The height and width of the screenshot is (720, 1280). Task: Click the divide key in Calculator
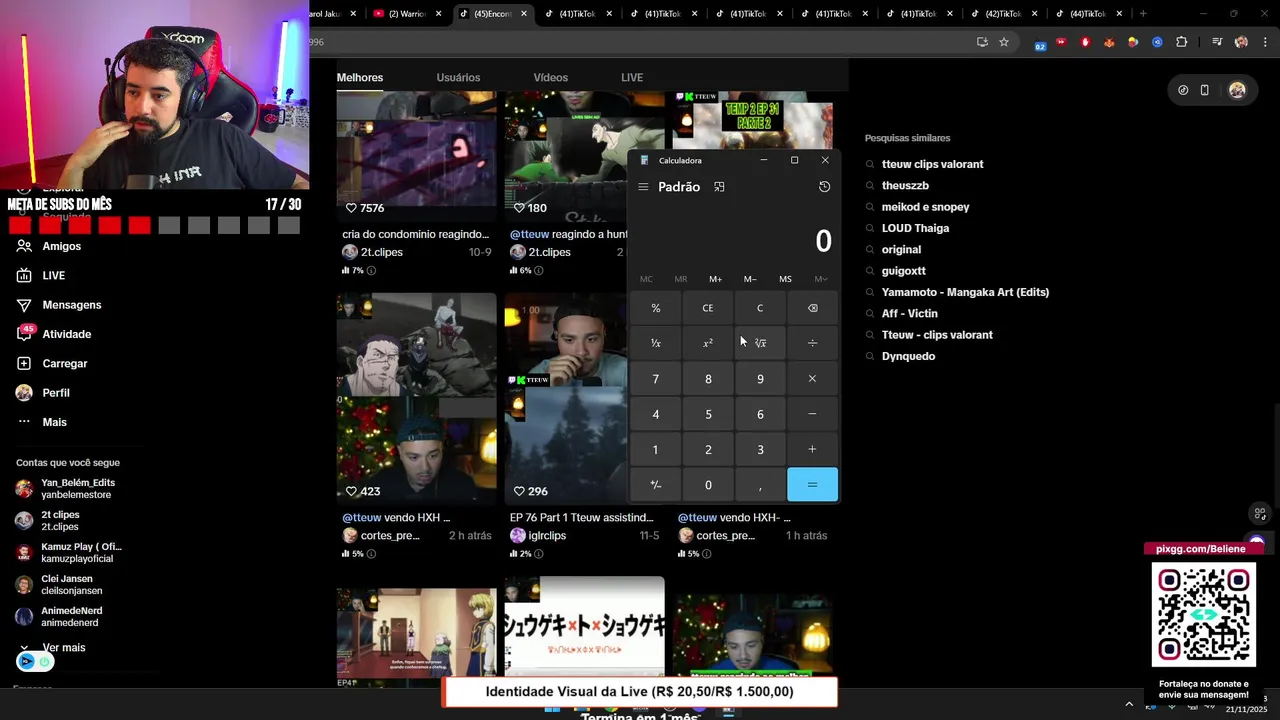pos(812,343)
